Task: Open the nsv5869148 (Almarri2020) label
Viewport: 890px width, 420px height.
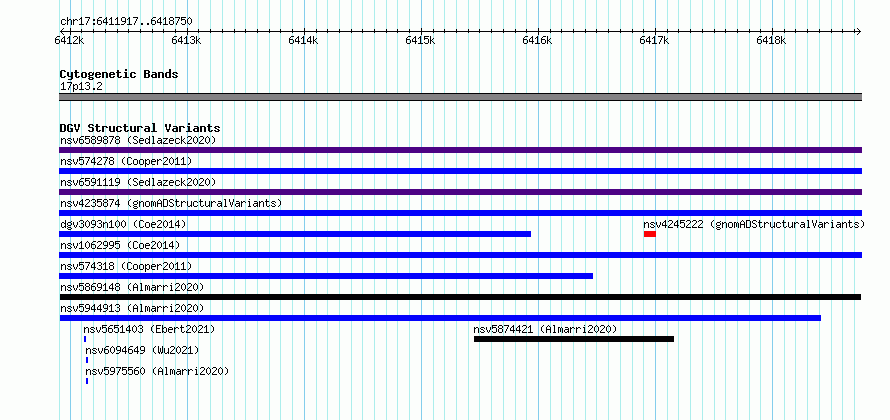Action: [x=132, y=287]
